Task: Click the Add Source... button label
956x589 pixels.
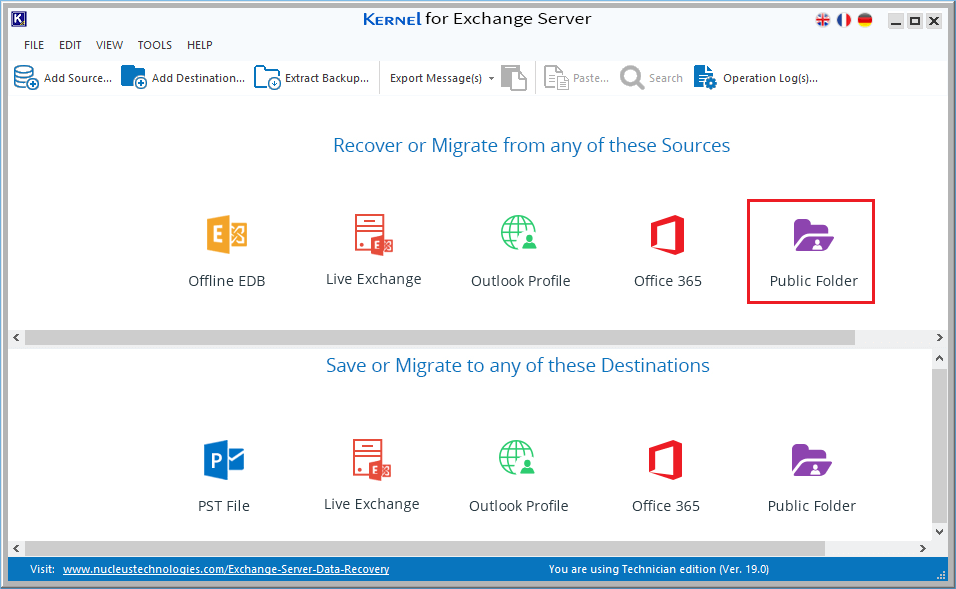Action: point(78,78)
